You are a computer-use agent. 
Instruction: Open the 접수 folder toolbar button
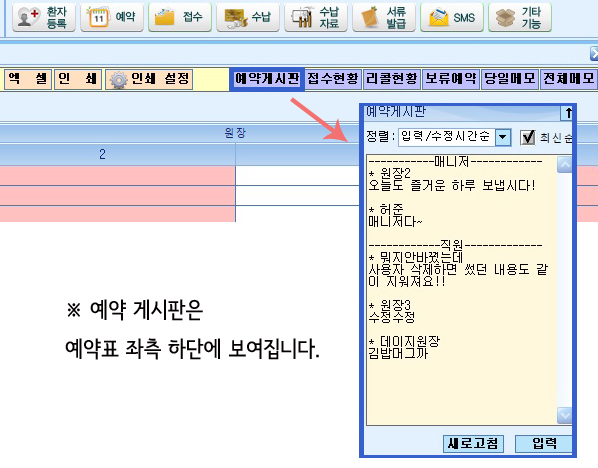[180, 17]
